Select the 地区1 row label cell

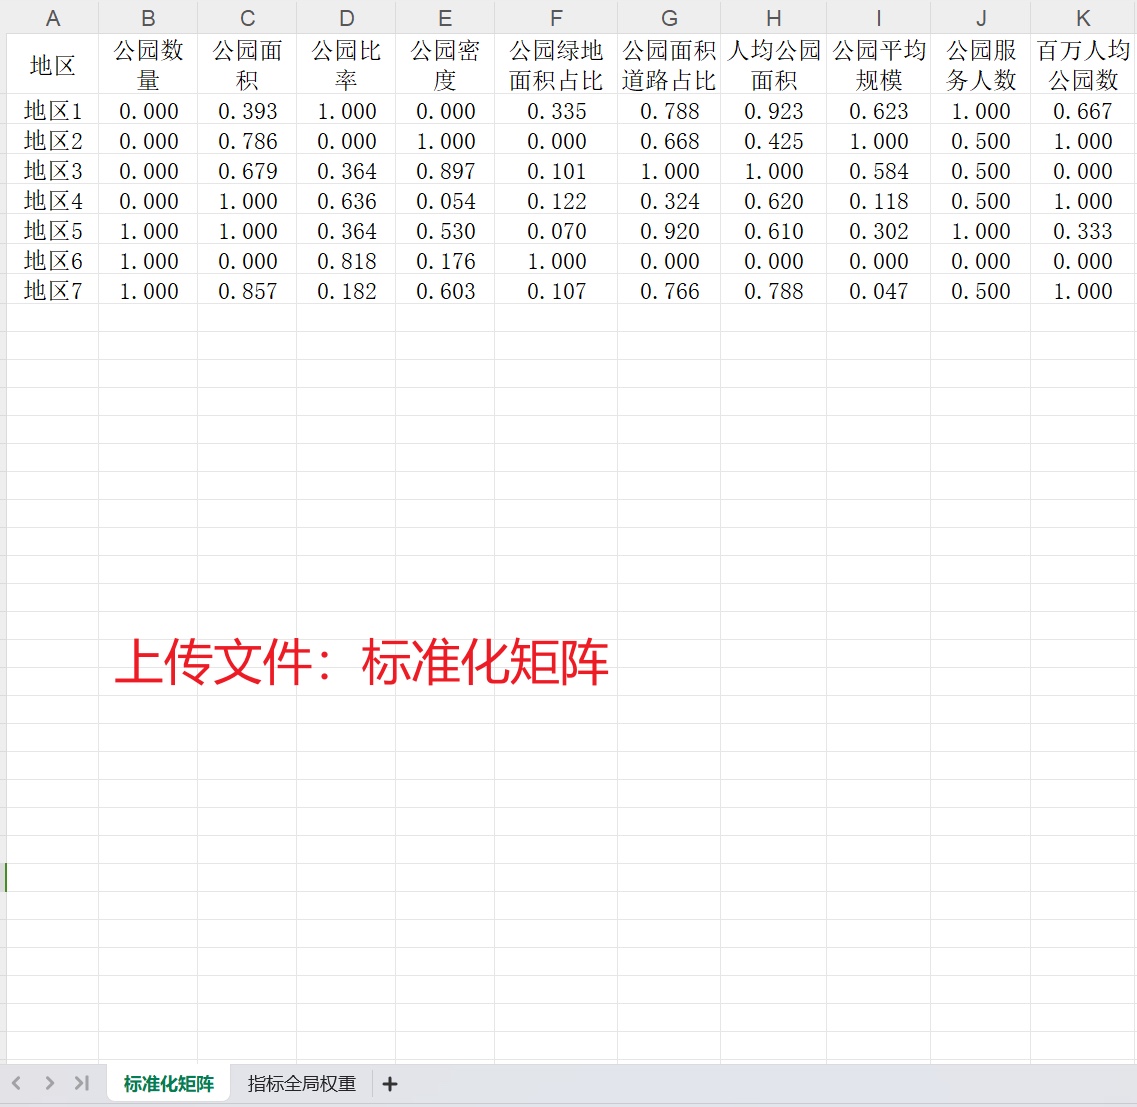52,111
